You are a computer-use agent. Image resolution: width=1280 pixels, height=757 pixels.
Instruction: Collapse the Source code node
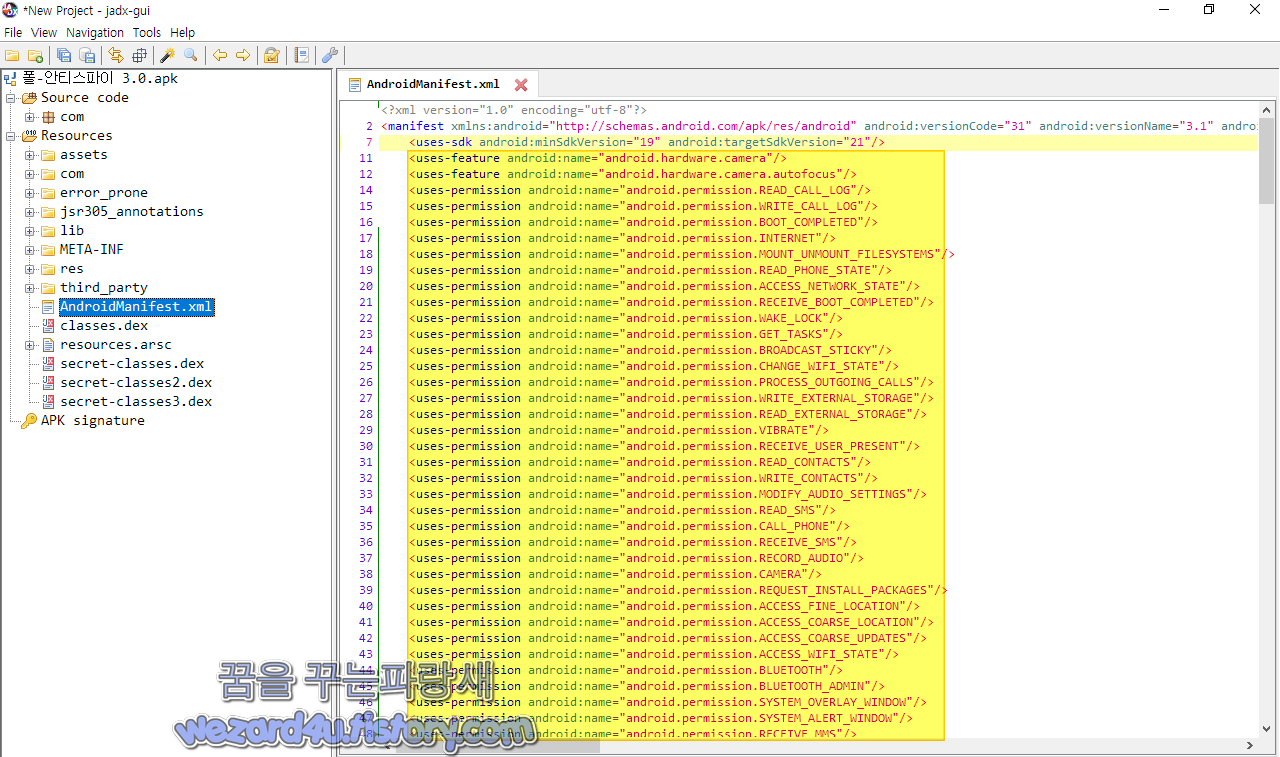12,98
